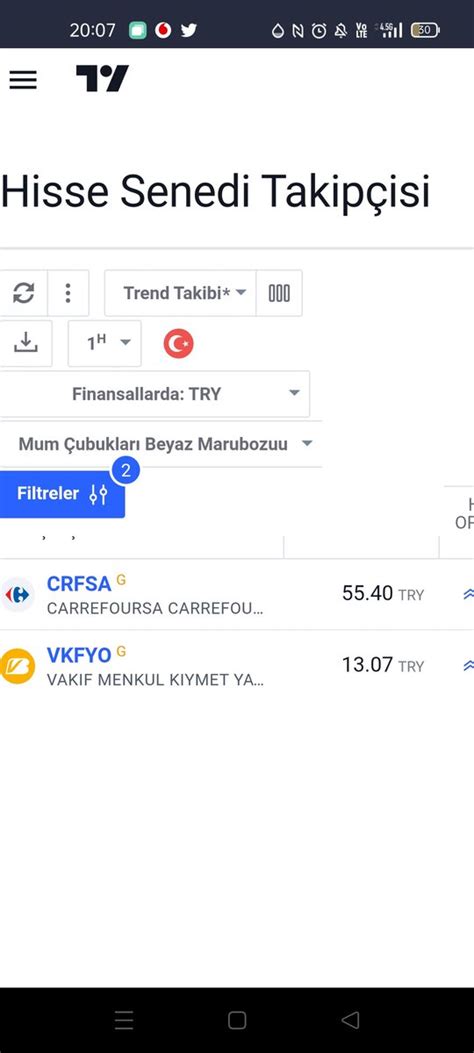Image resolution: width=474 pixels, height=1053 pixels.
Task: Open the VKFYO company logo
Action: (17, 666)
